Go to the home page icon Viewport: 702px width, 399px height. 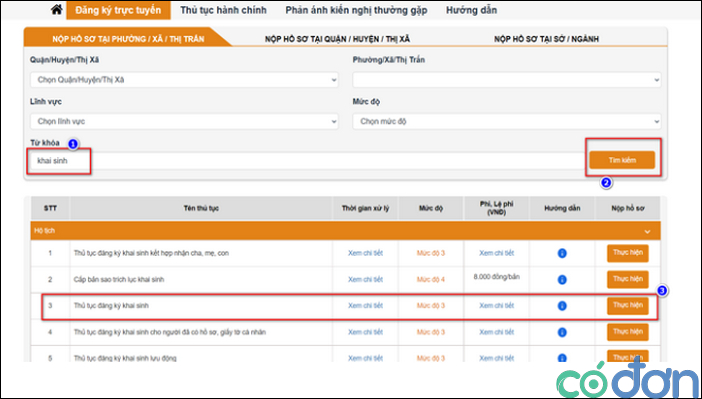[x=56, y=9]
